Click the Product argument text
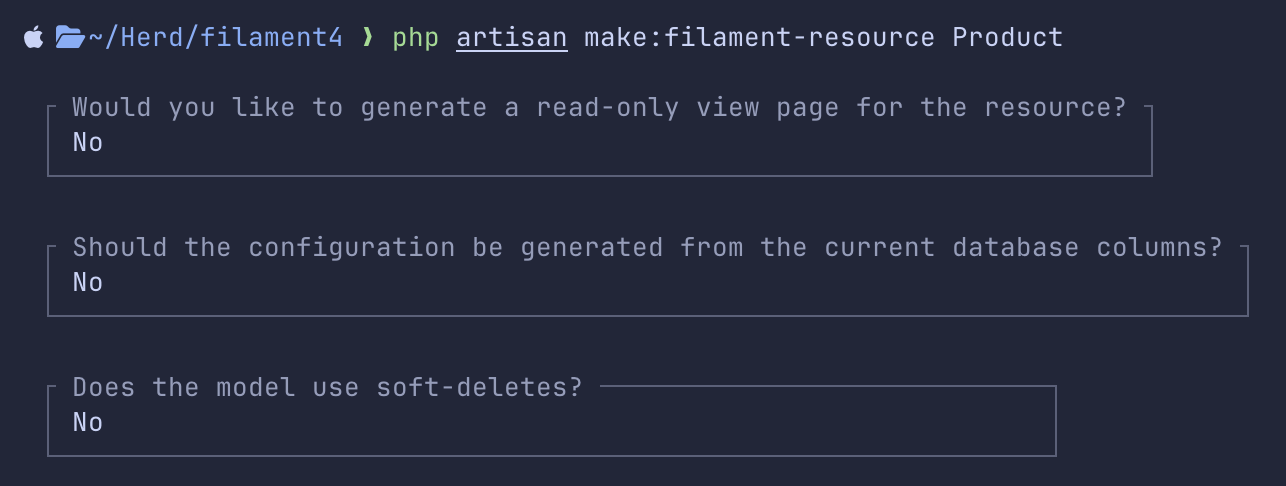 pyautogui.click(x=1008, y=38)
